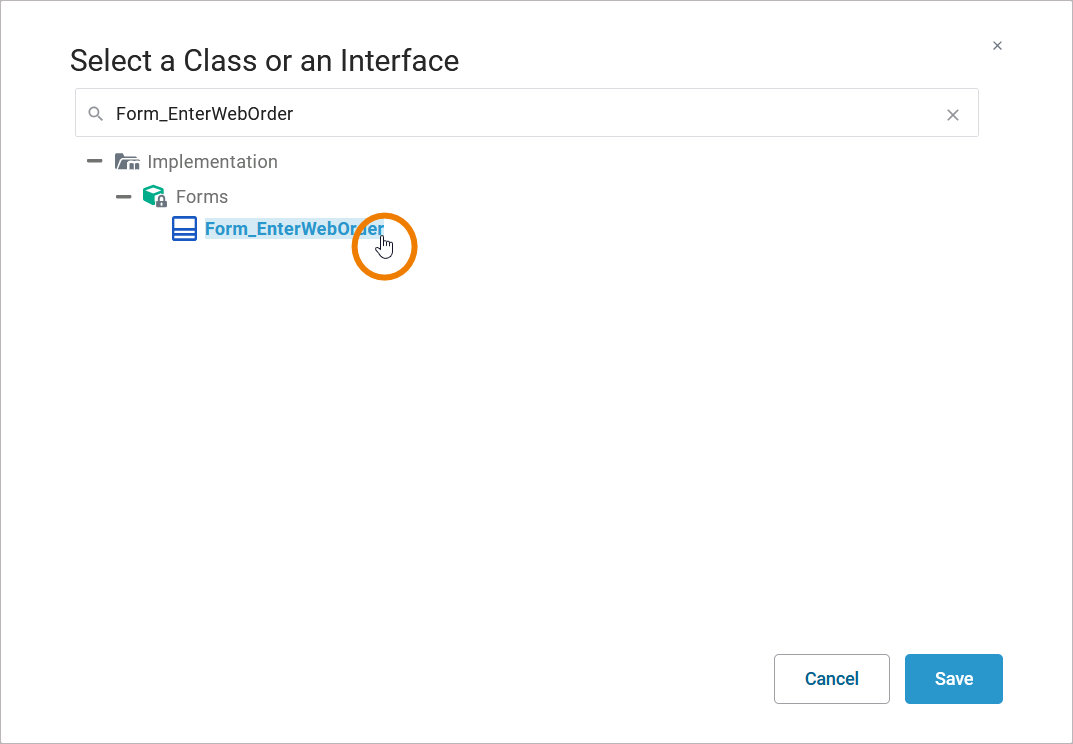Click the typed Form_EnterWebOrder search text
The height and width of the screenshot is (744, 1073).
tap(204, 114)
